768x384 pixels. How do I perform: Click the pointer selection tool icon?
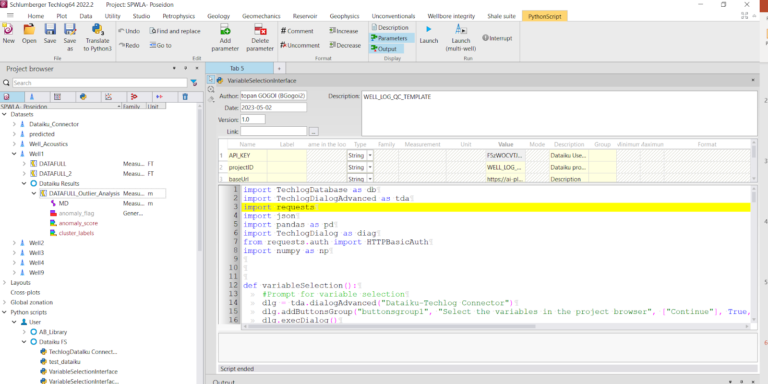click(211, 79)
